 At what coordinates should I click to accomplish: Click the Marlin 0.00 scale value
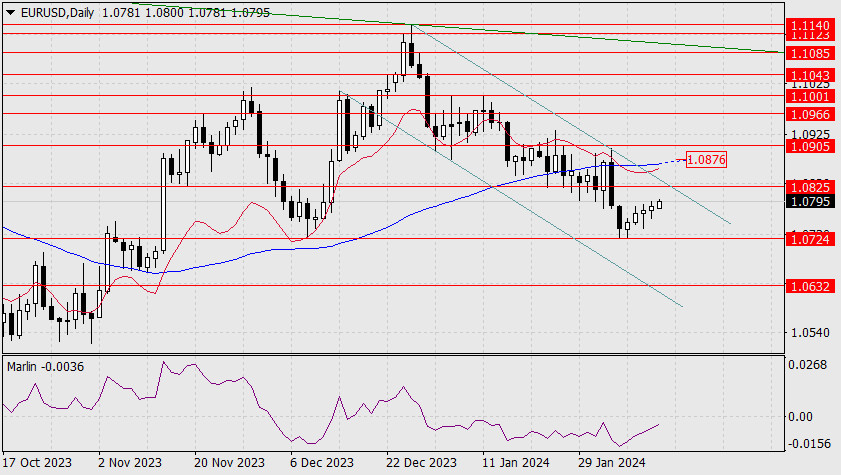pos(800,417)
